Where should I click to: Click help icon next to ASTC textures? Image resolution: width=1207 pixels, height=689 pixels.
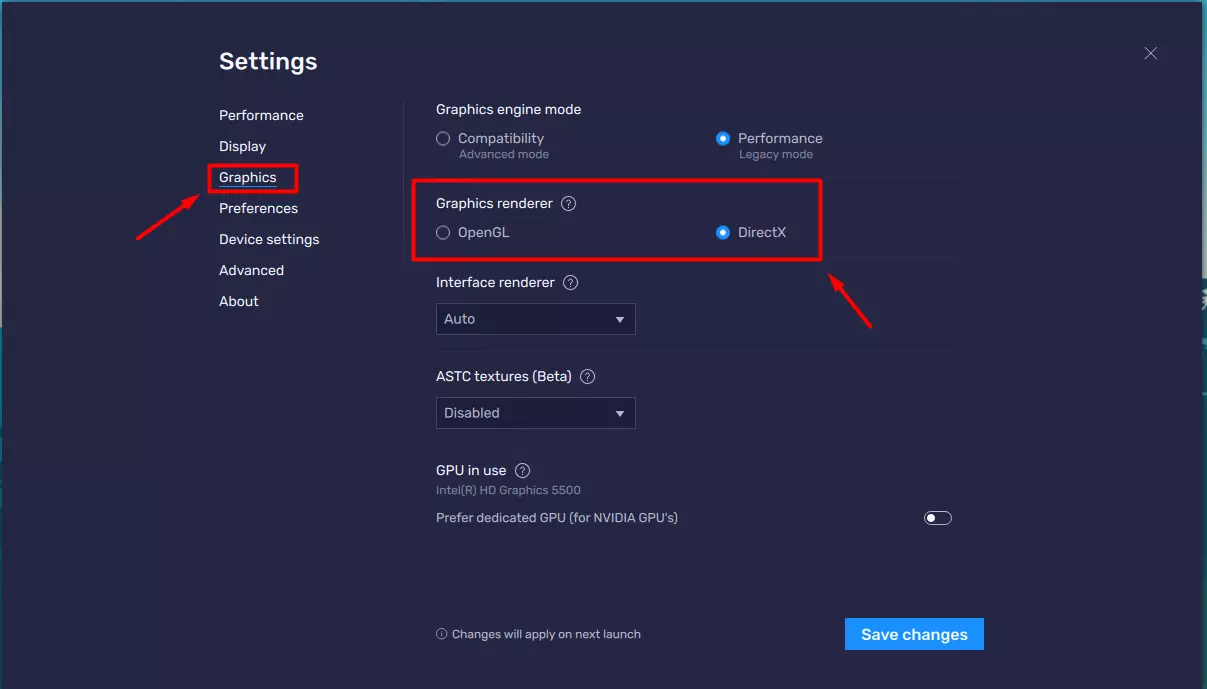pos(588,377)
